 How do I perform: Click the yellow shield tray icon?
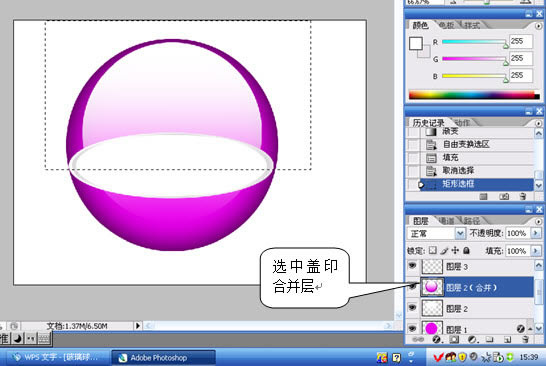coord(462,357)
